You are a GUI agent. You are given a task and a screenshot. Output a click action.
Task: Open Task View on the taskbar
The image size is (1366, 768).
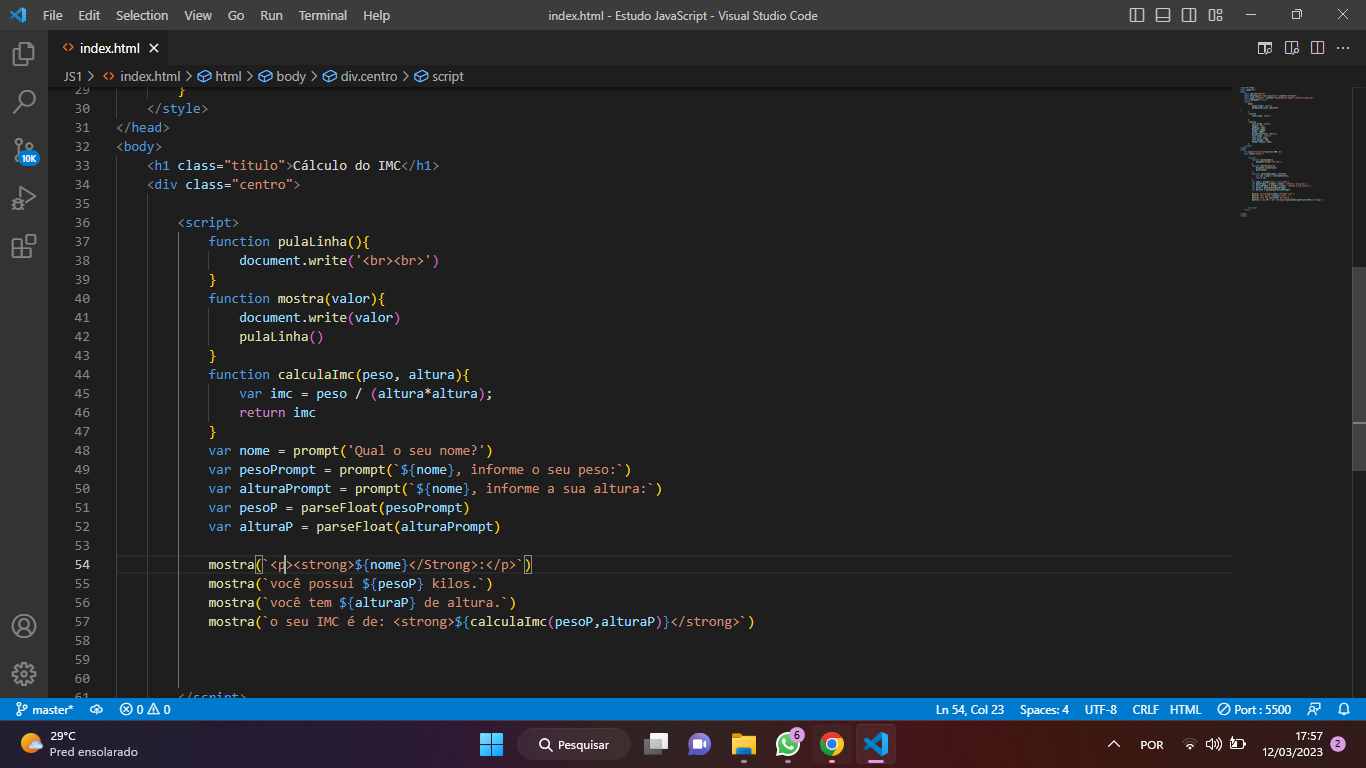pyautogui.click(x=656, y=744)
